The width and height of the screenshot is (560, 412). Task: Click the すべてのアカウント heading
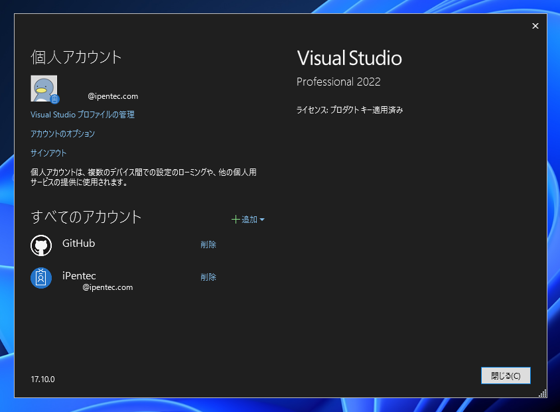pyautogui.click(x=86, y=217)
